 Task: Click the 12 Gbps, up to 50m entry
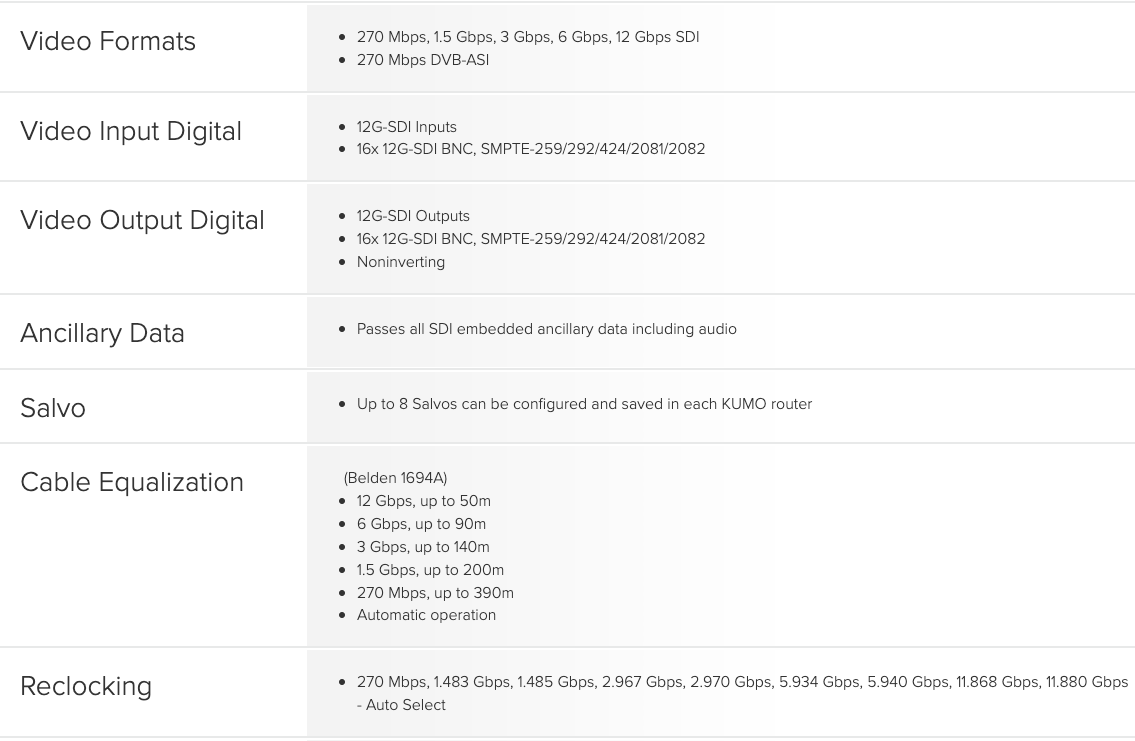[423, 501]
